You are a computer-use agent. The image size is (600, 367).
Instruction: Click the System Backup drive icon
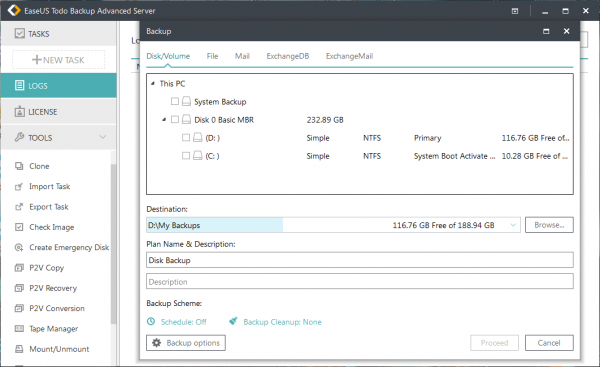(186, 101)
